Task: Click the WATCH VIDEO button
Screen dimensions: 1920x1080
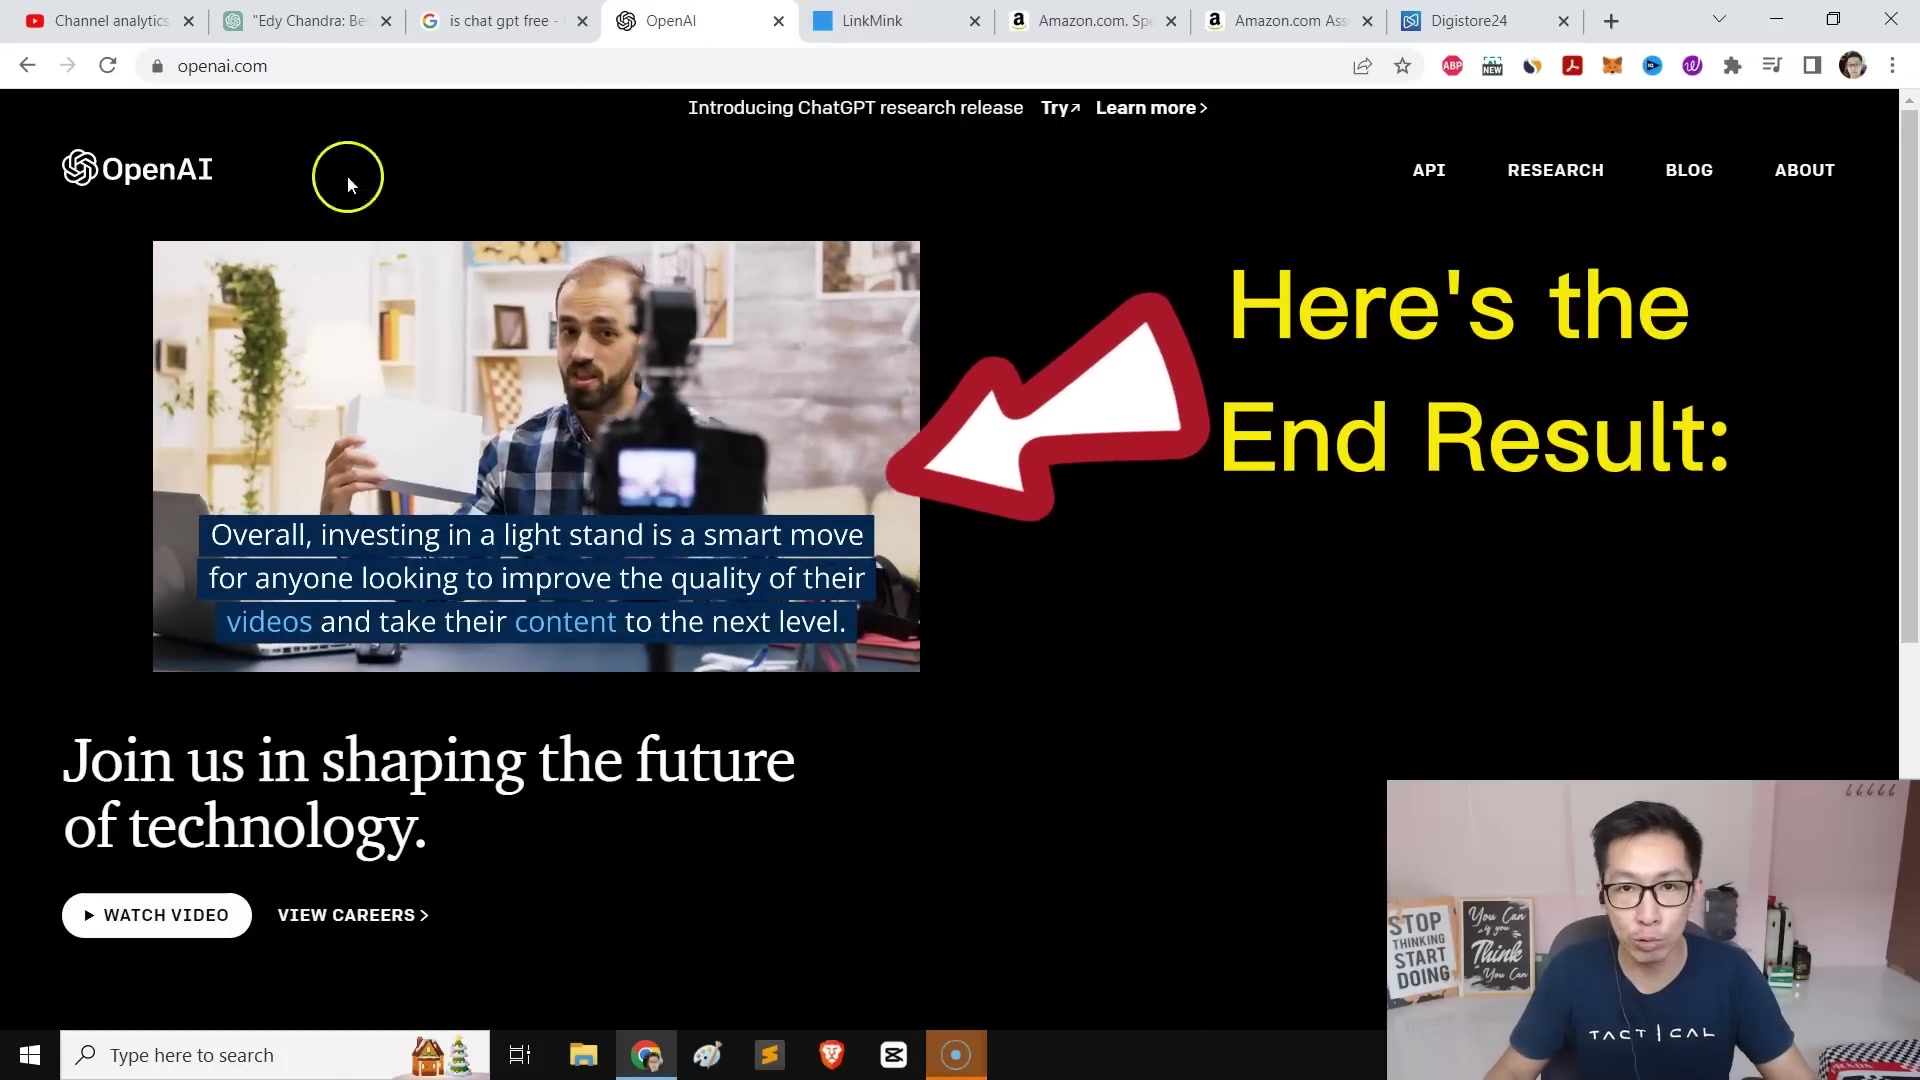Action: click(157, 915)
